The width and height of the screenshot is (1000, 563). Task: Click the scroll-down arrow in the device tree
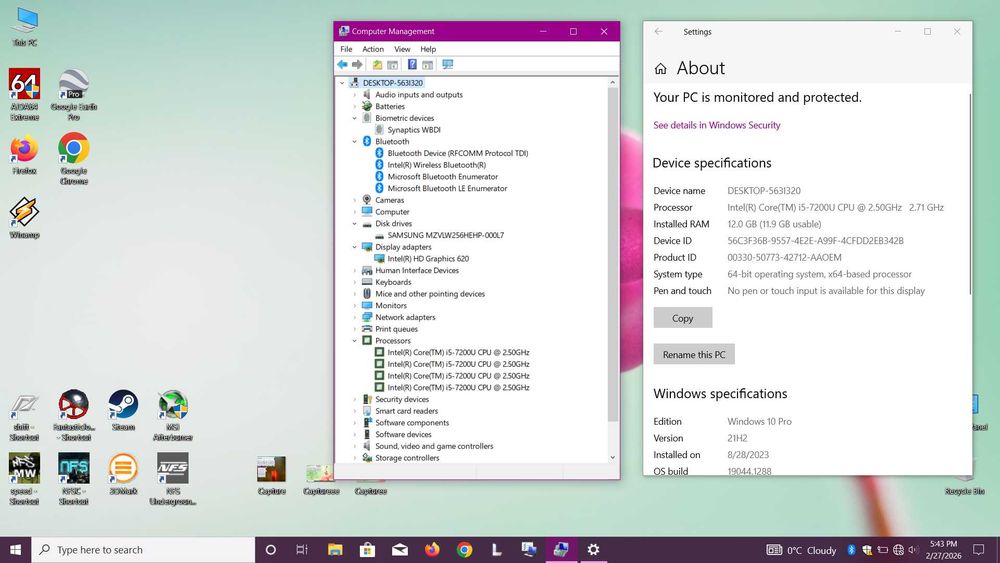pos(613,457)
